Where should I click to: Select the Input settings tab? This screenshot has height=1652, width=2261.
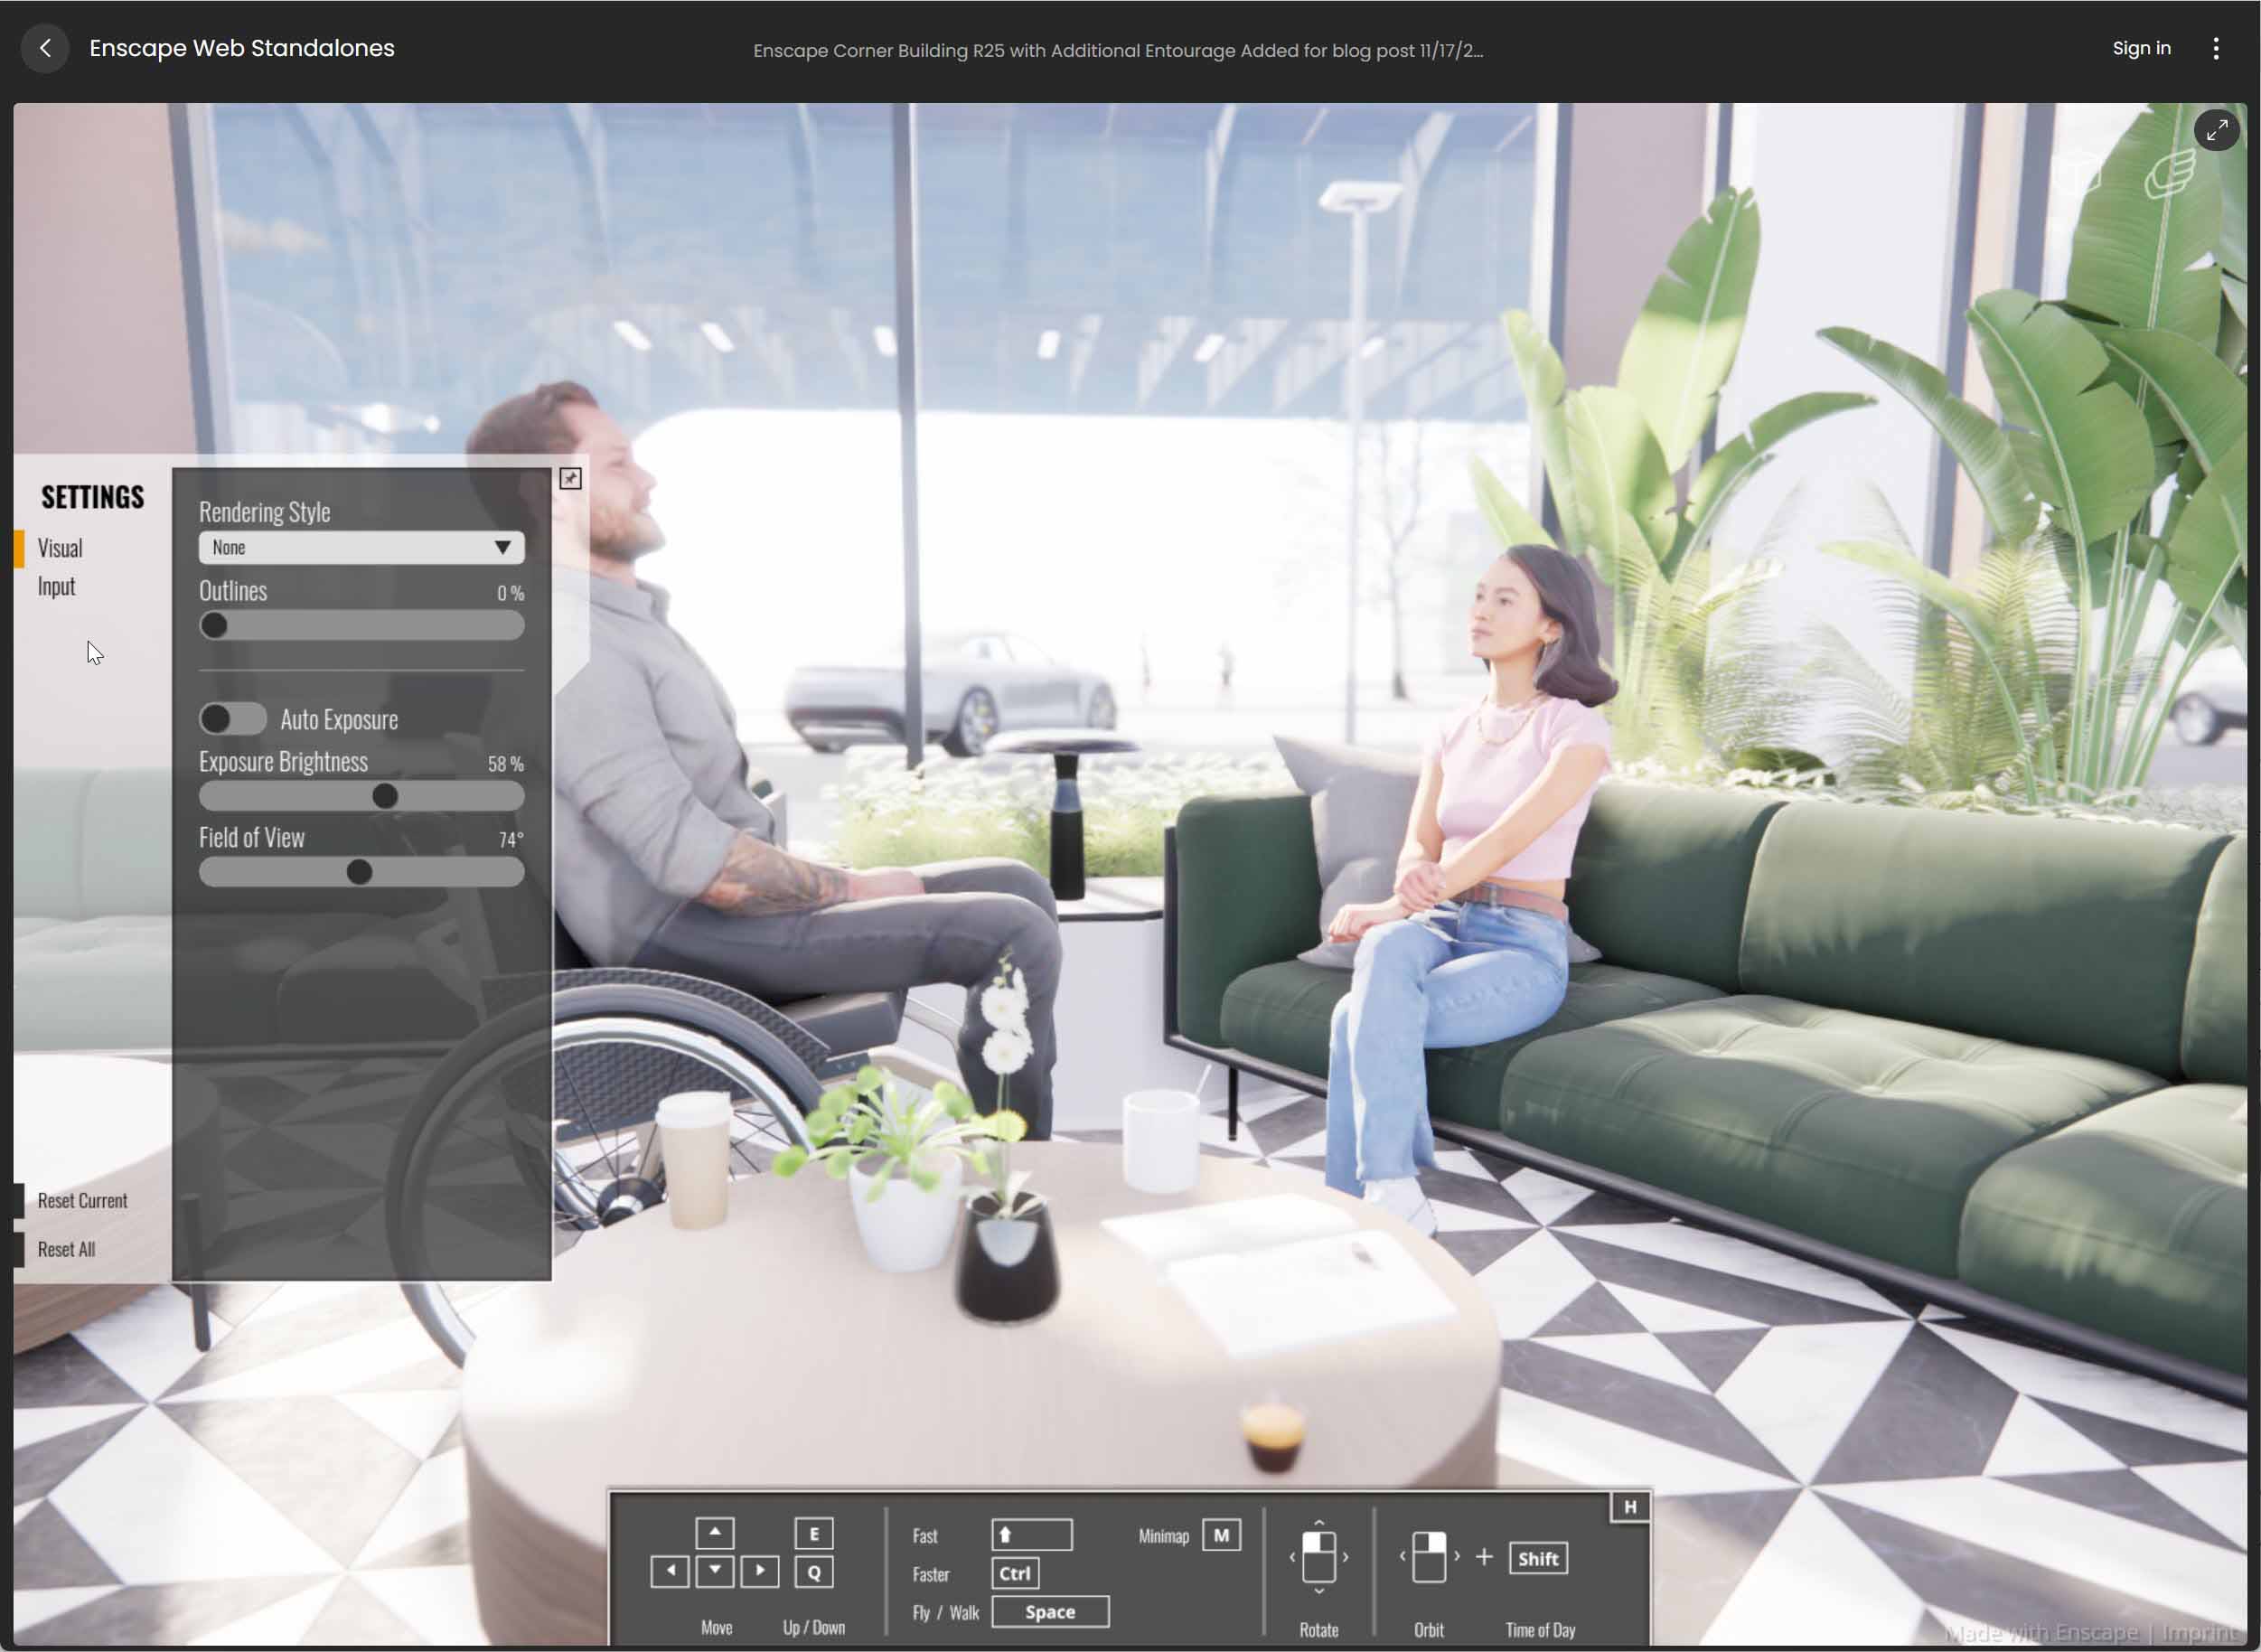pyautogui.click(x=56, y=586)
